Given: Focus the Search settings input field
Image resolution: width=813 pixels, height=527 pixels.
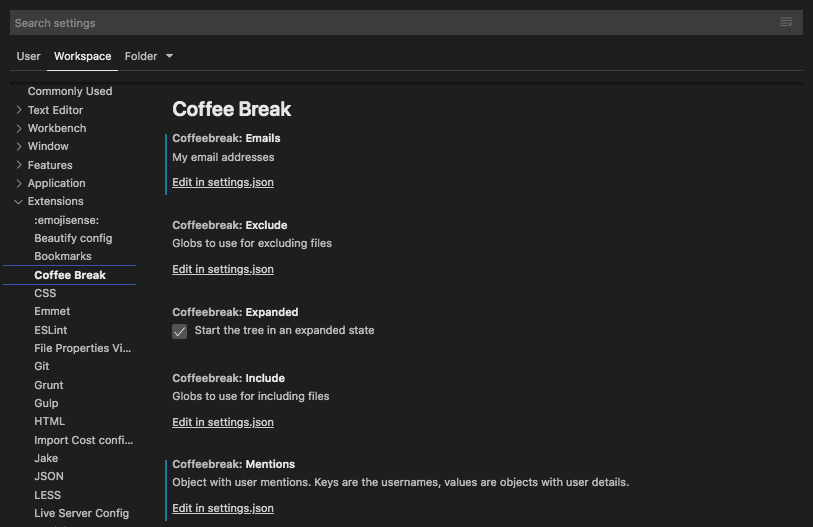Looking at the screenshot, I should click(394, 23).
